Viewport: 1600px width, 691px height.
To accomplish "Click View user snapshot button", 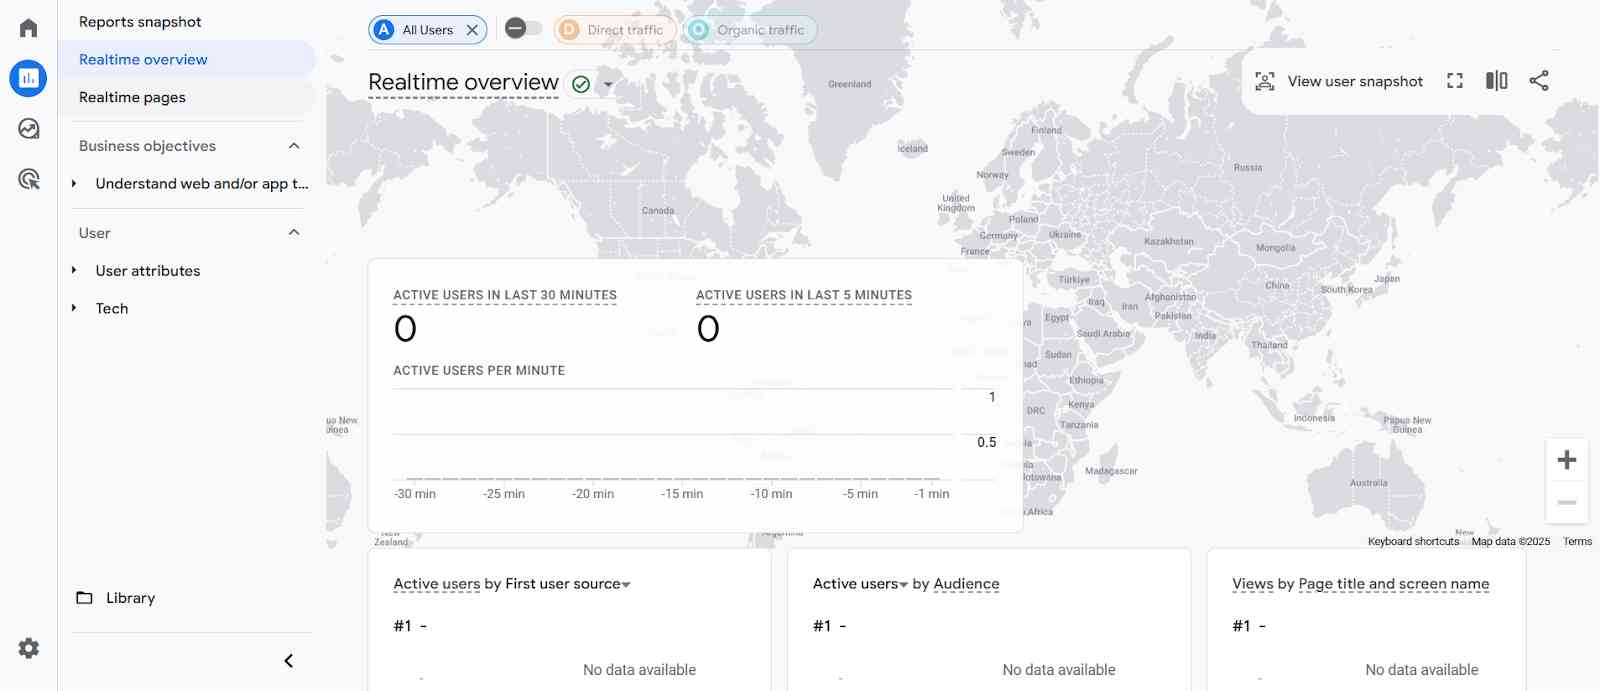I will [x=1339, y=81].
